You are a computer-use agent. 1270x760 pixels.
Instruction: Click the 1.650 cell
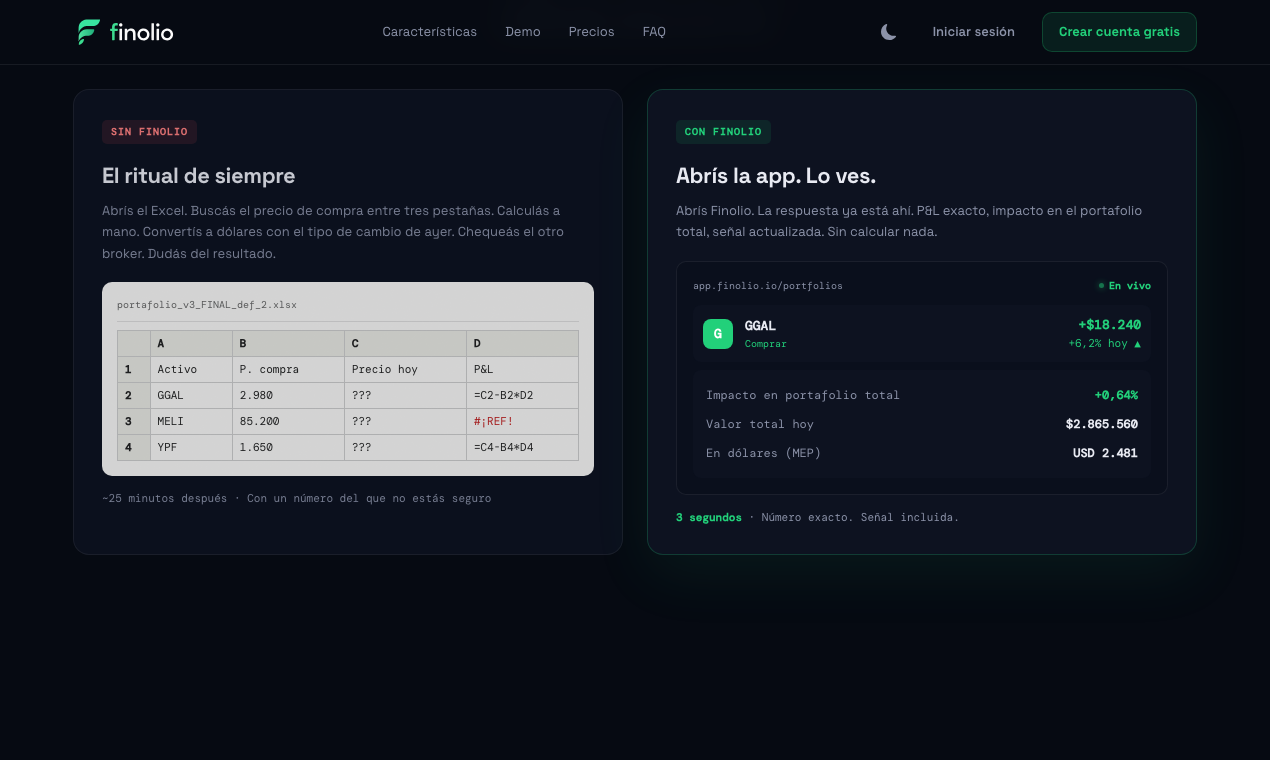[x=288, y=448]
